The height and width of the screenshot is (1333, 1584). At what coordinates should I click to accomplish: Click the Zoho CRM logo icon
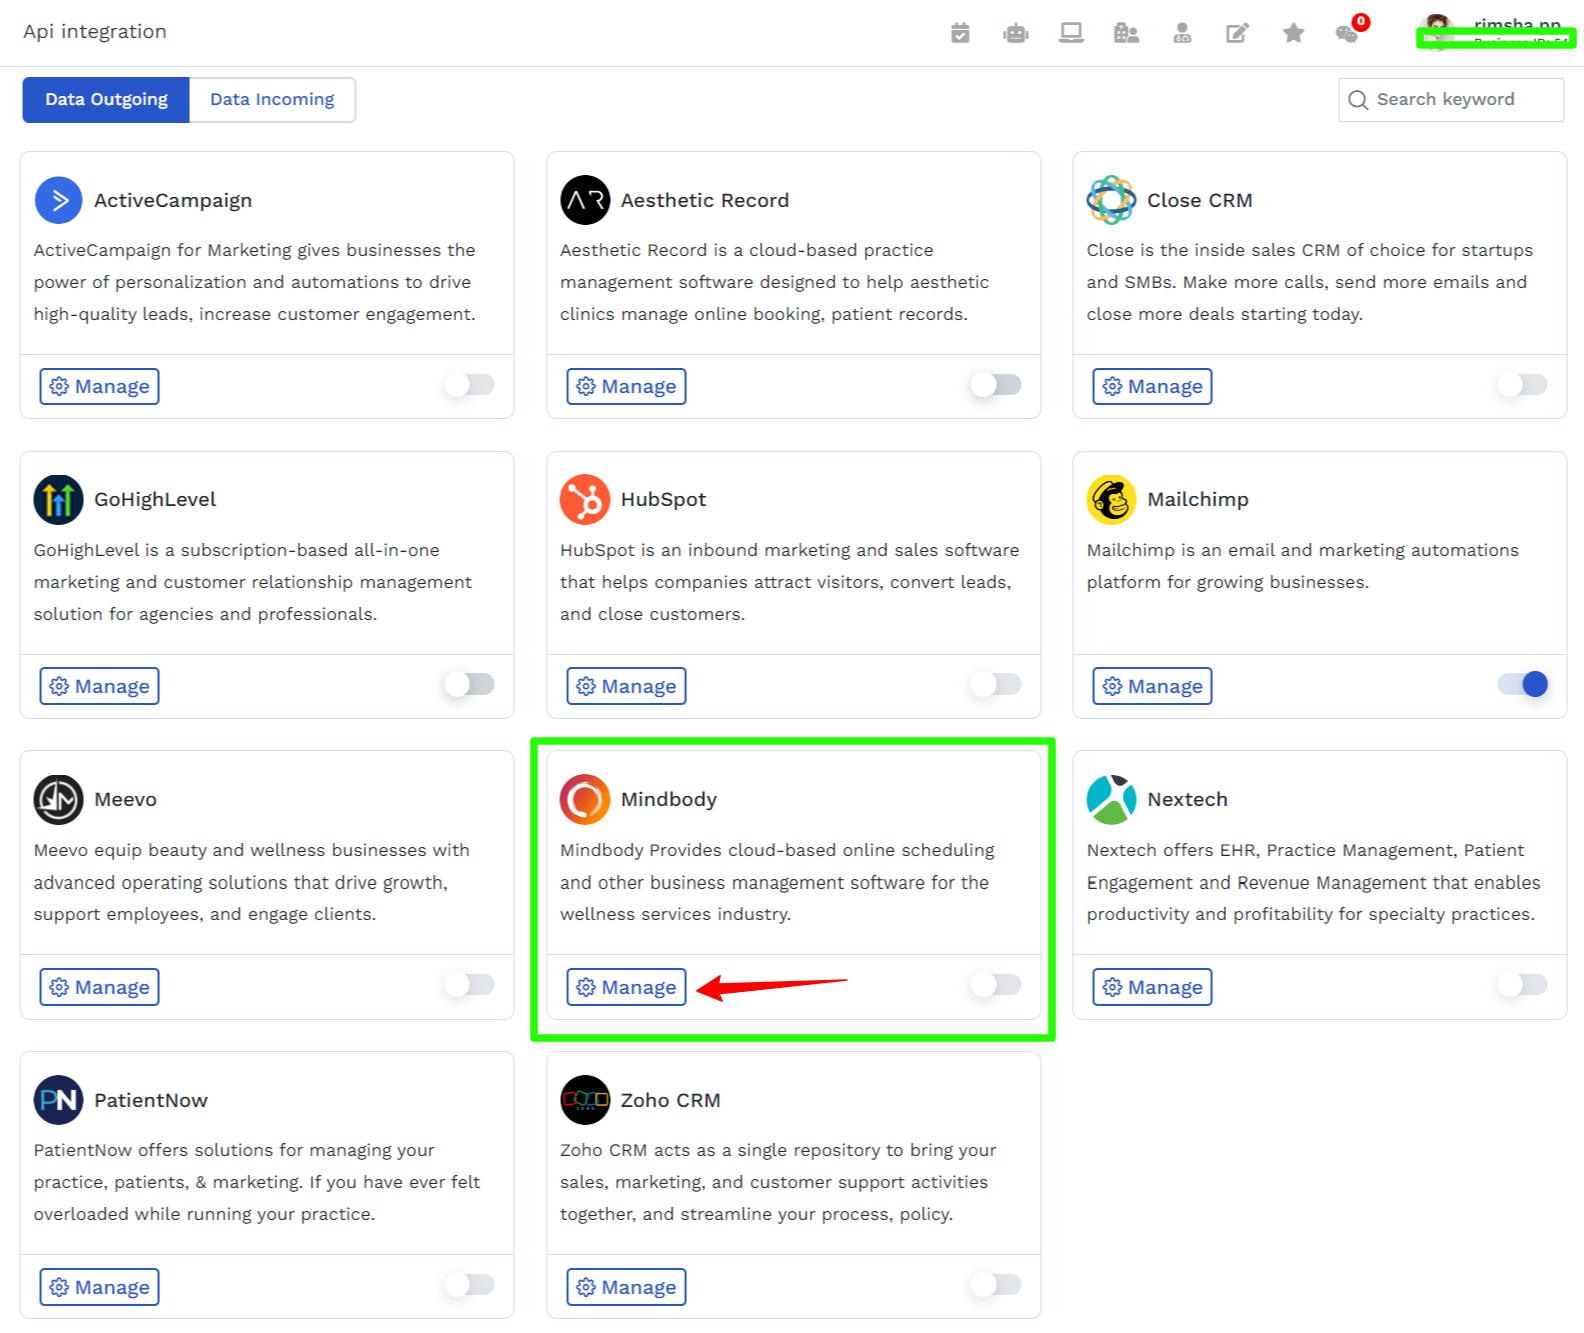pos(585,1100)
